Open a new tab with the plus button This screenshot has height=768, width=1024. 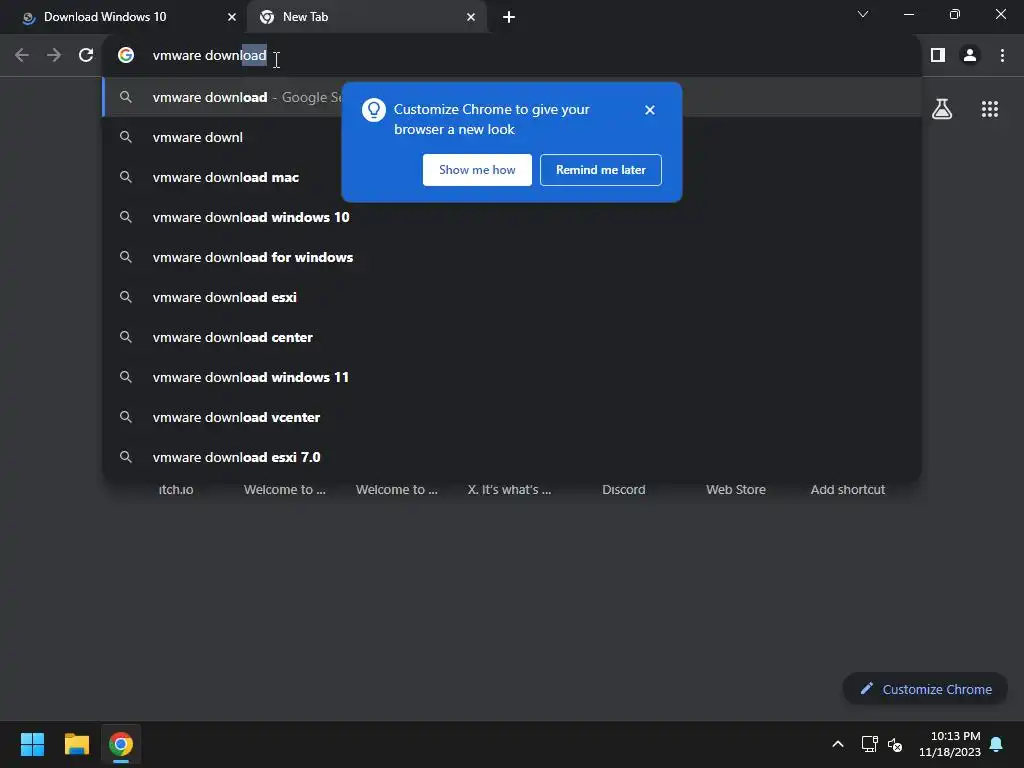tap(509, 17)
